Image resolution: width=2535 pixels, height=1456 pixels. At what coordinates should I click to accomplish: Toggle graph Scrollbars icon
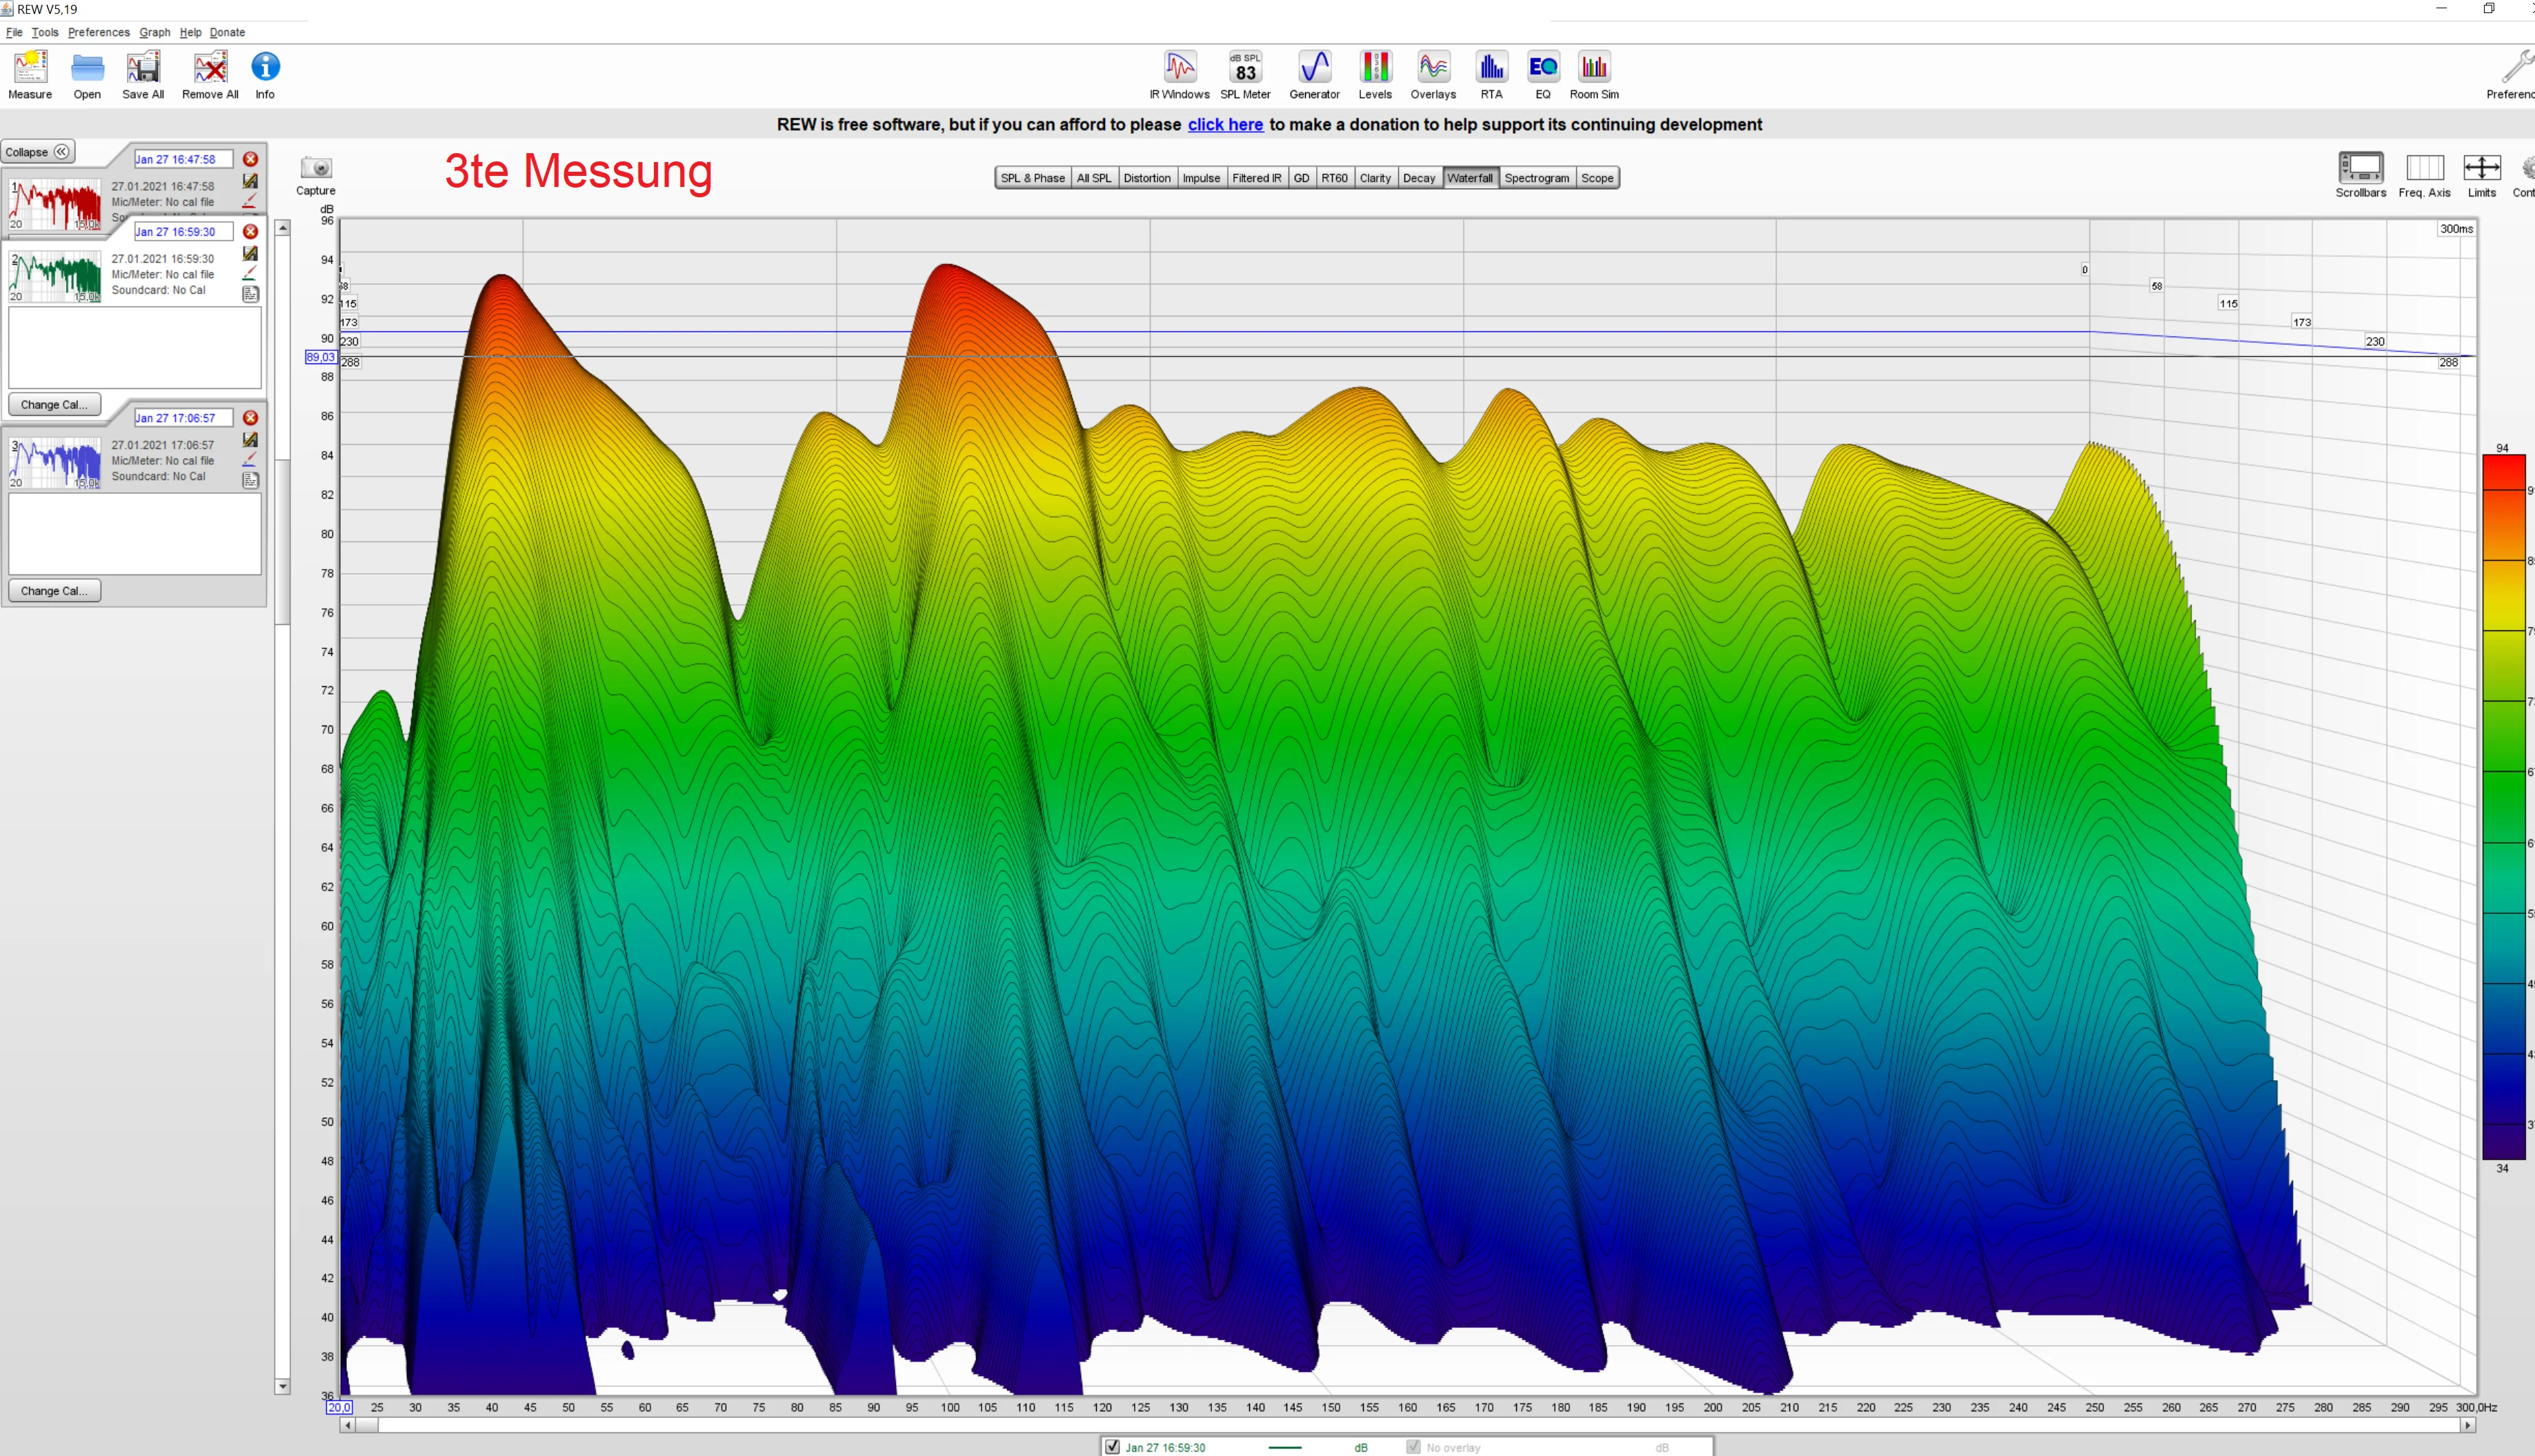point(2361,174)
